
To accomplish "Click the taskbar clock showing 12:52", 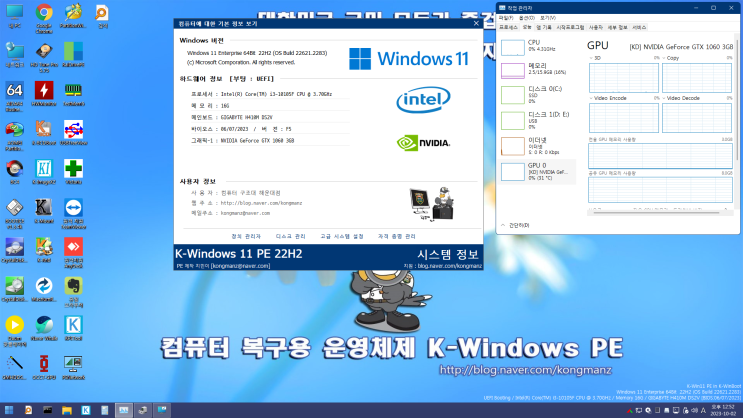I will click(x=723, y=410).
